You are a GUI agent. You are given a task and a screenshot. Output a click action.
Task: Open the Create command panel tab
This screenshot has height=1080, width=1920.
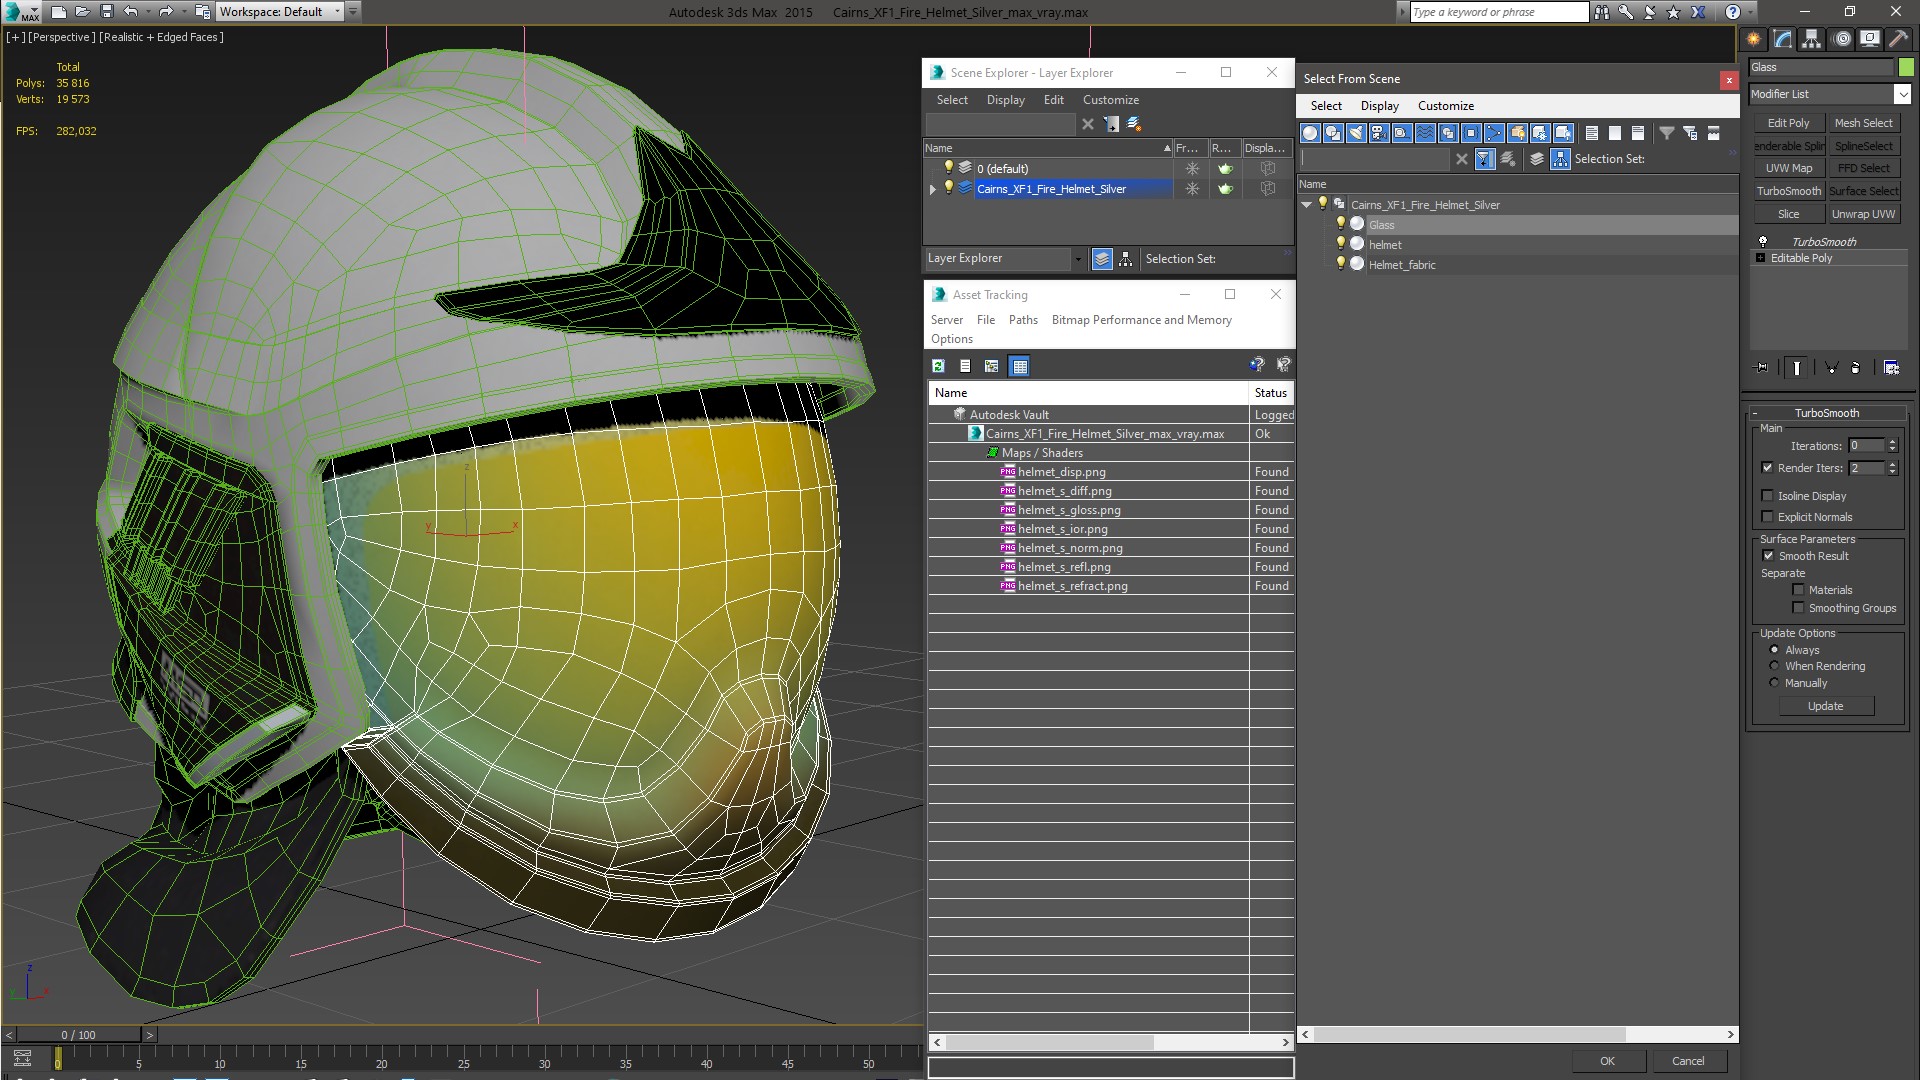[1754, 39]
